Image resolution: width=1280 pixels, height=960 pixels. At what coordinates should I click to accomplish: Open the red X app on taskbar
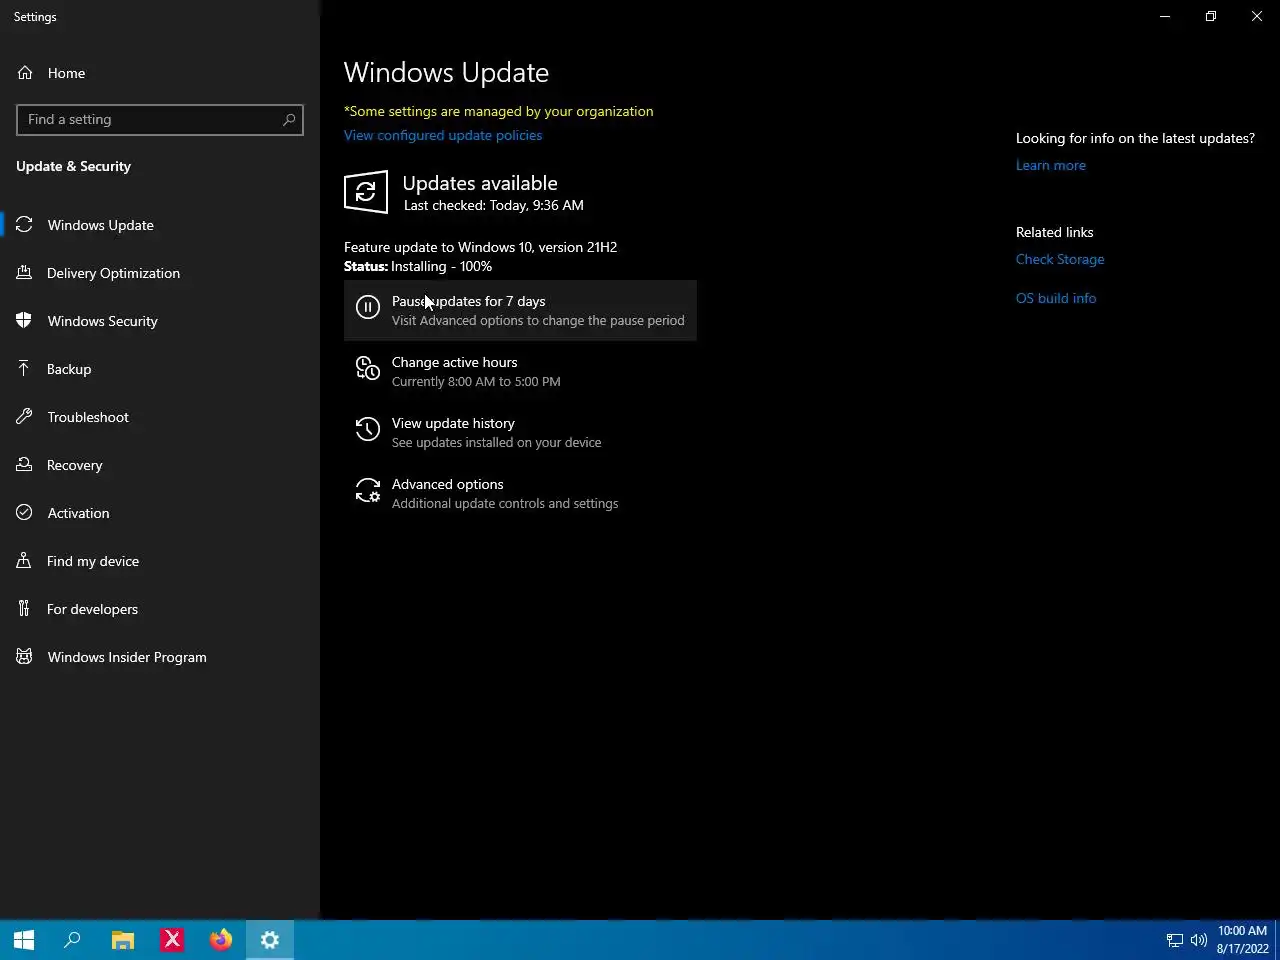172,940
